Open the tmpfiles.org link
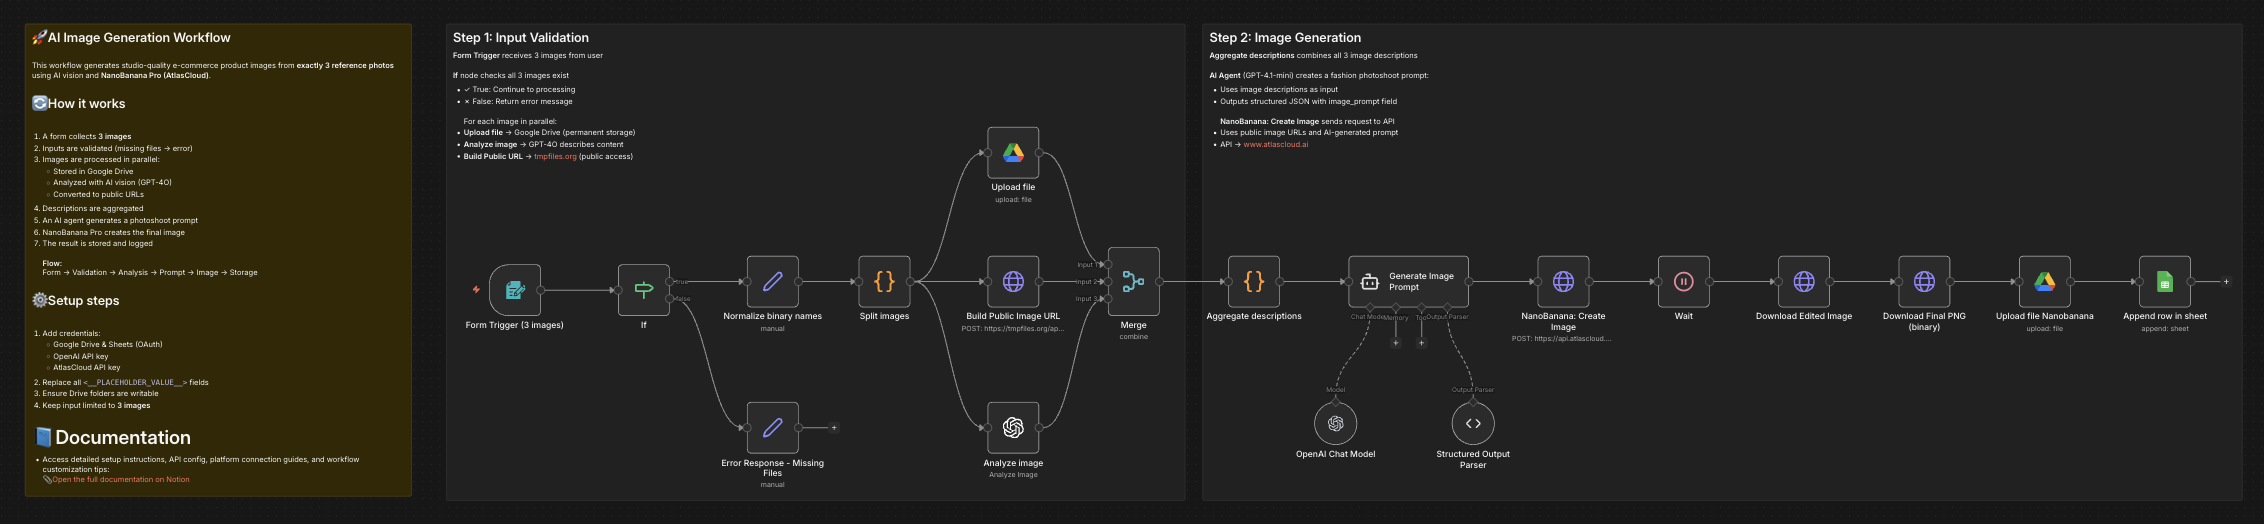Viewport: 2264px width, 524px height. pos(555,157)
